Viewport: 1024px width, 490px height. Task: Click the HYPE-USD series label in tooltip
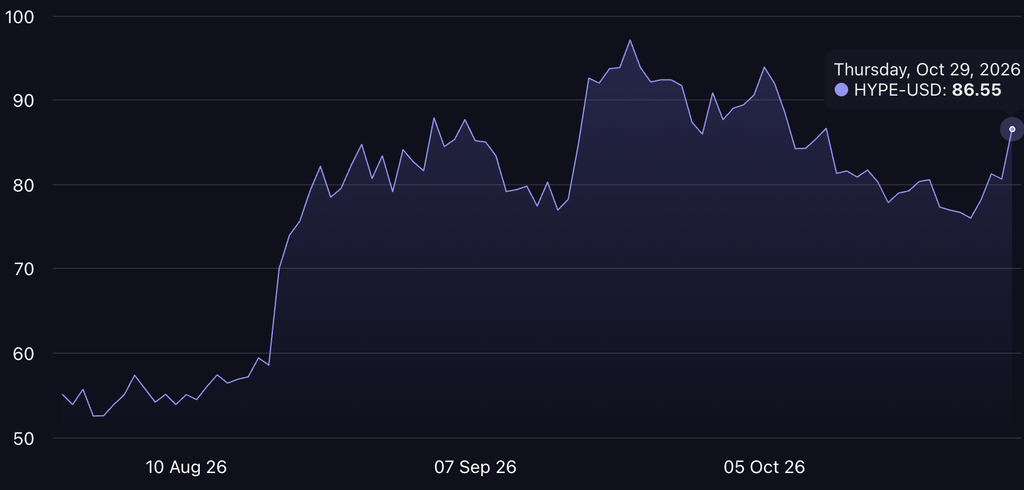pyautogui.click(x=901, y=90)
